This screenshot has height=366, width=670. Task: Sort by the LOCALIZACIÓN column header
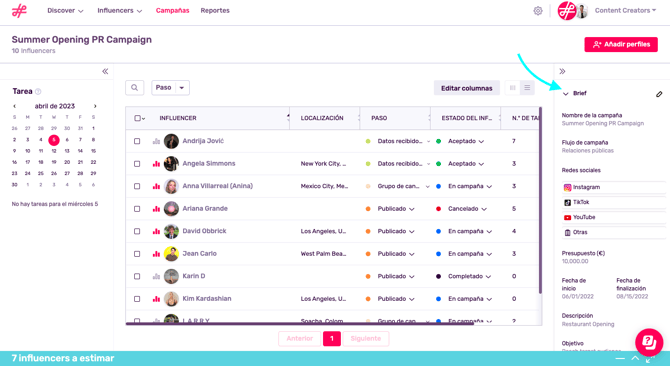coord(322,118)
